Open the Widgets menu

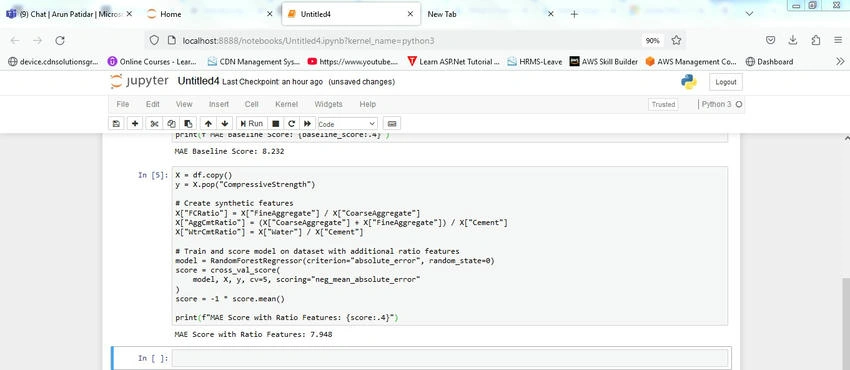pyautogui.click(x=329, y=104)
